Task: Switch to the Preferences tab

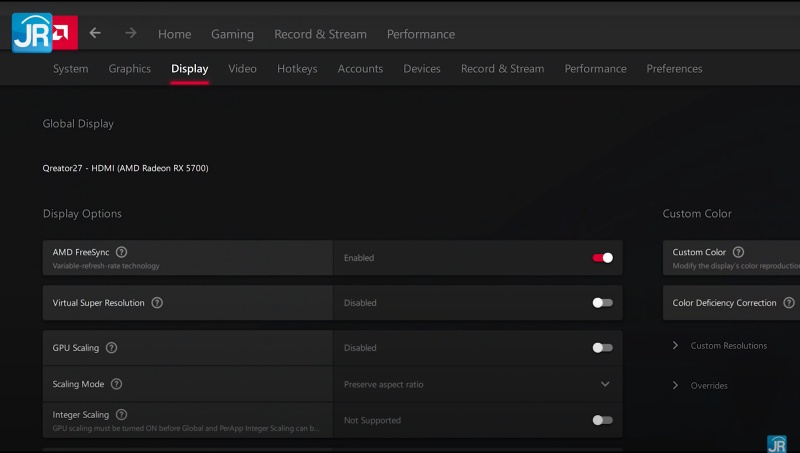Action: [674, 68]
